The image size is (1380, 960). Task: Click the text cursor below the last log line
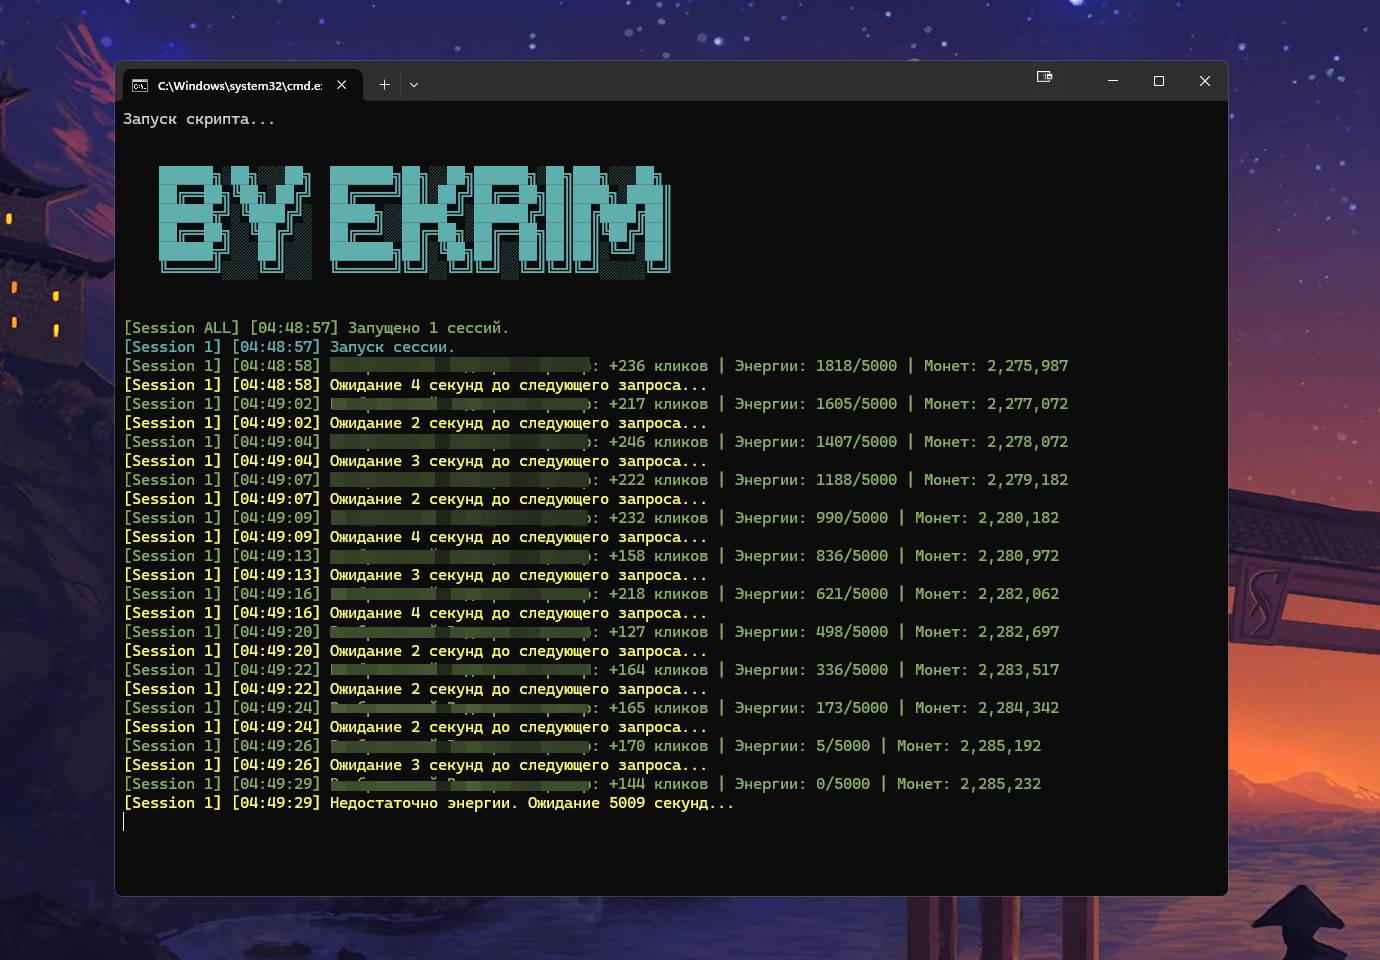124,822
